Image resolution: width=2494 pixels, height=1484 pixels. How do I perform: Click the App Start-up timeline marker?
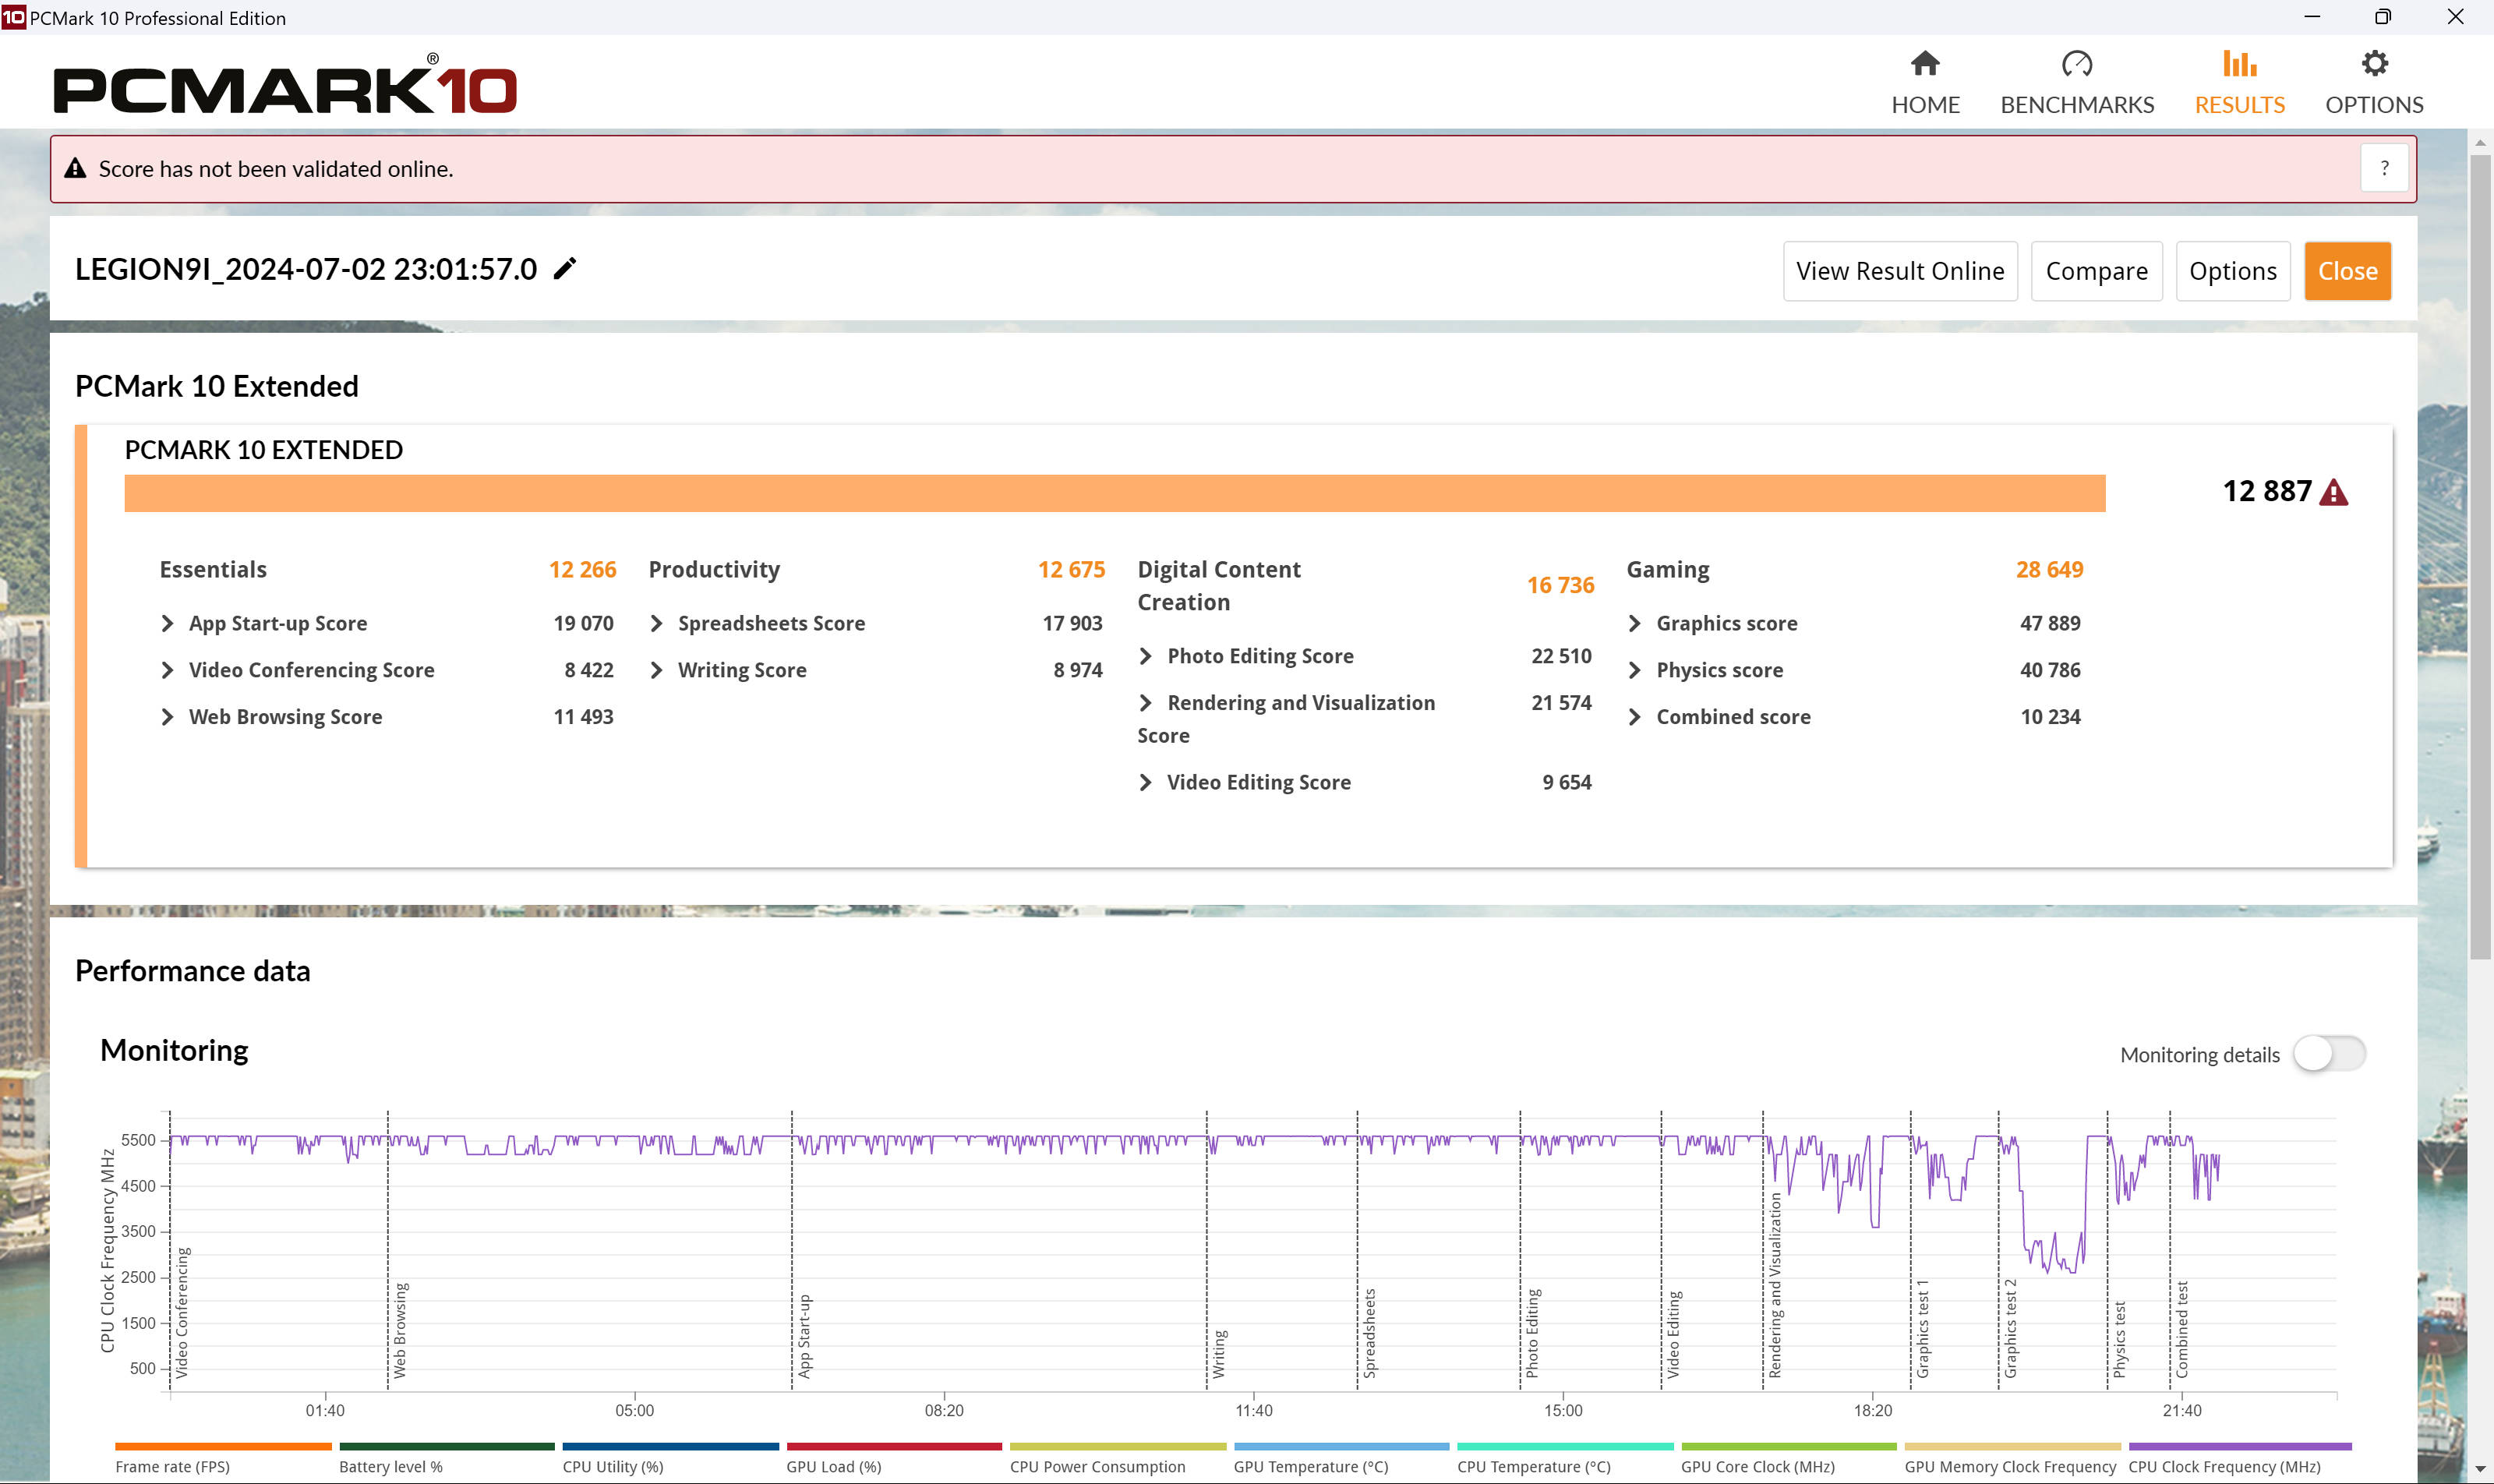click(x=804, y=1336)
